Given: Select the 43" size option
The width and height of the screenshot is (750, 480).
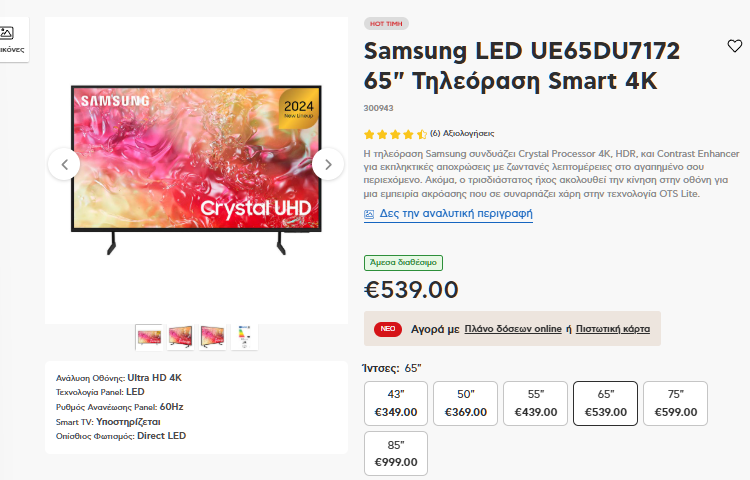Looking at the screenshot, I should [x=396, y=403].
